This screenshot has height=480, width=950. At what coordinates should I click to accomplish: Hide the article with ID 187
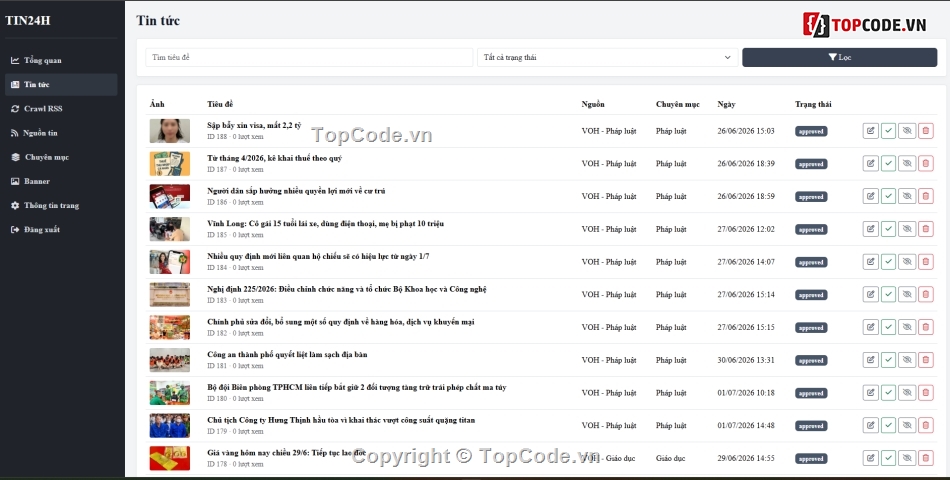tap(907, 164)
